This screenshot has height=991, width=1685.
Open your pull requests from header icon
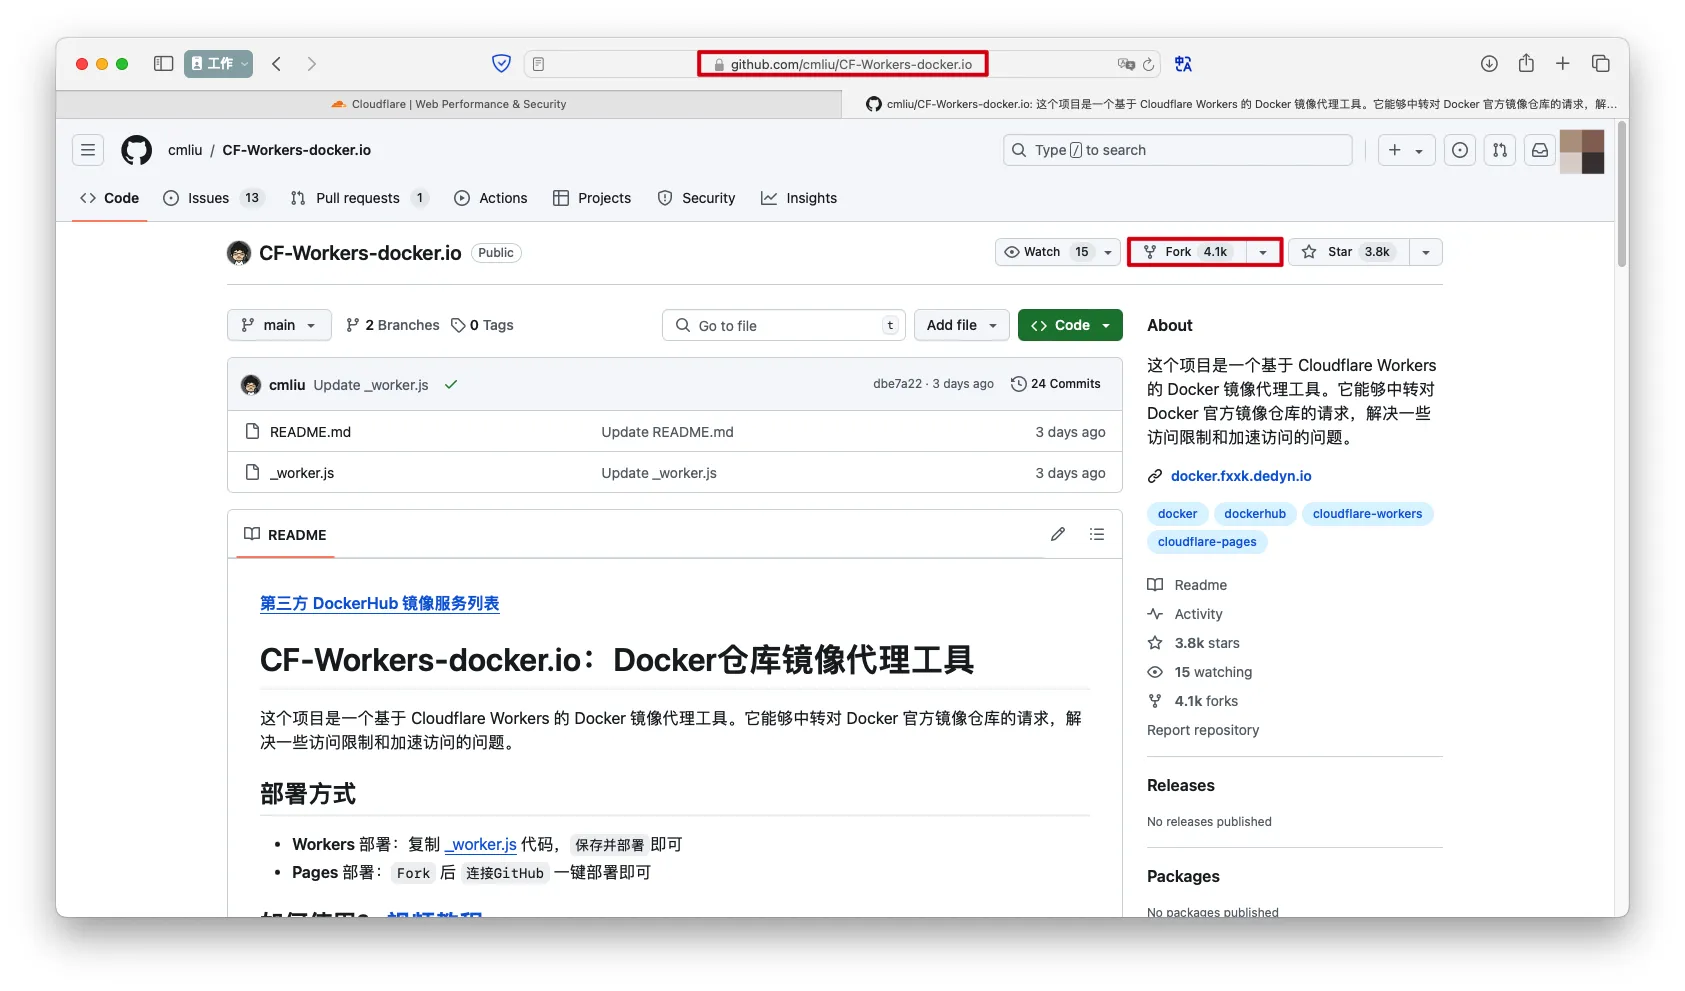click(x=1500, y=150)
